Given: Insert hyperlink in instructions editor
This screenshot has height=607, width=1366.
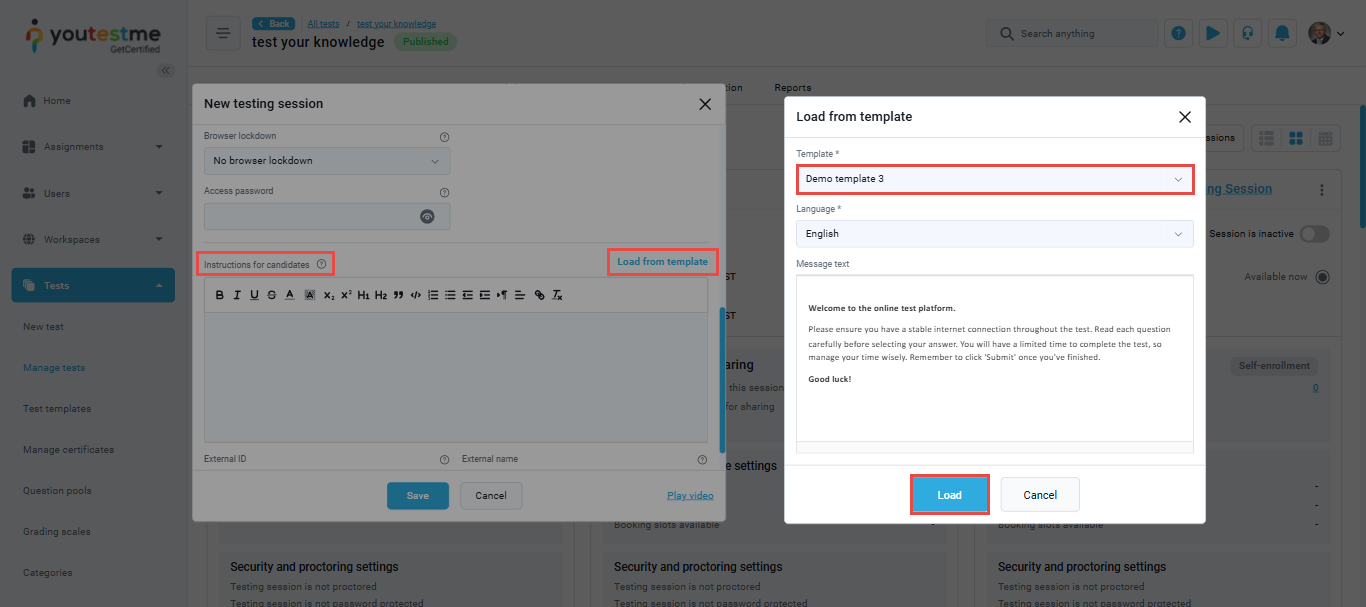Looking at the screenshot, I should [540, 295].
